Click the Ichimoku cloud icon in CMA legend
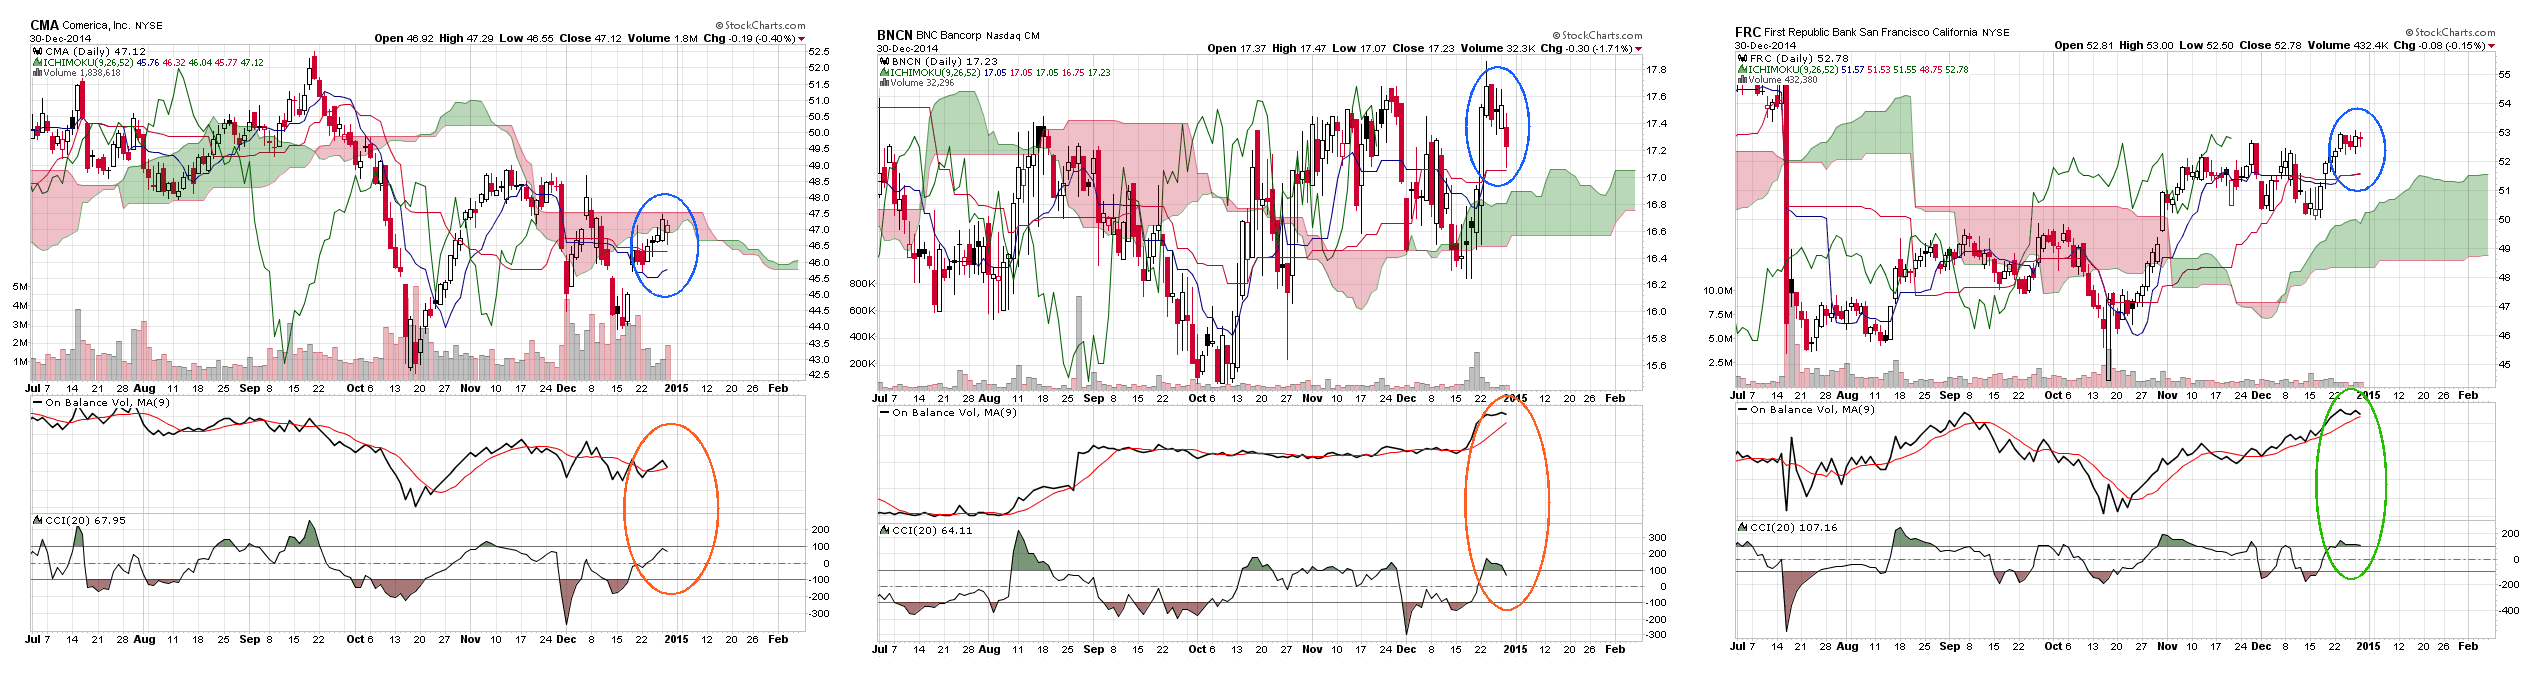This screenshot has width=2540, height=684. pos(37,62)
